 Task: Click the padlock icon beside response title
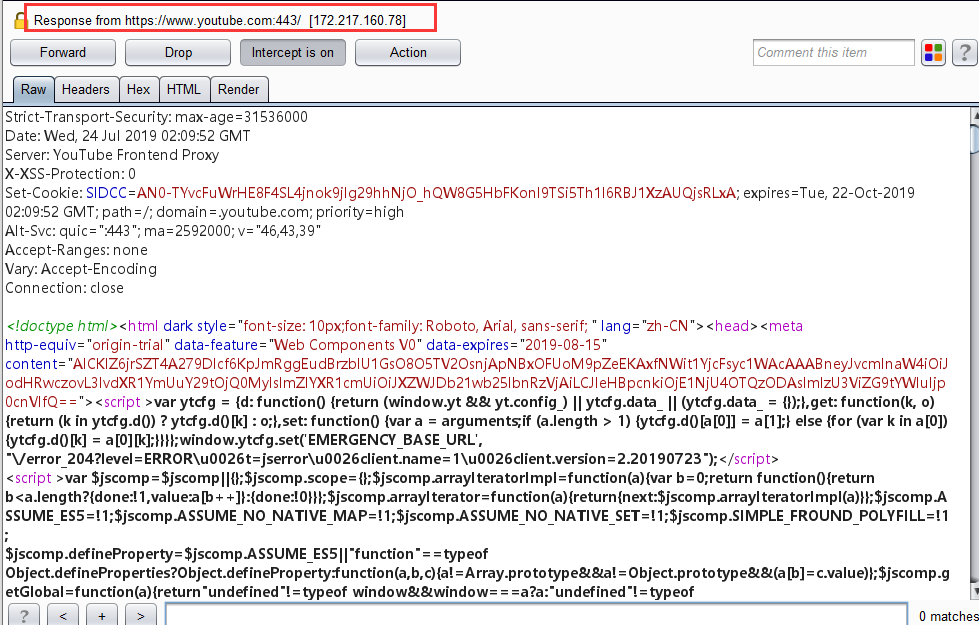(20, 21)
